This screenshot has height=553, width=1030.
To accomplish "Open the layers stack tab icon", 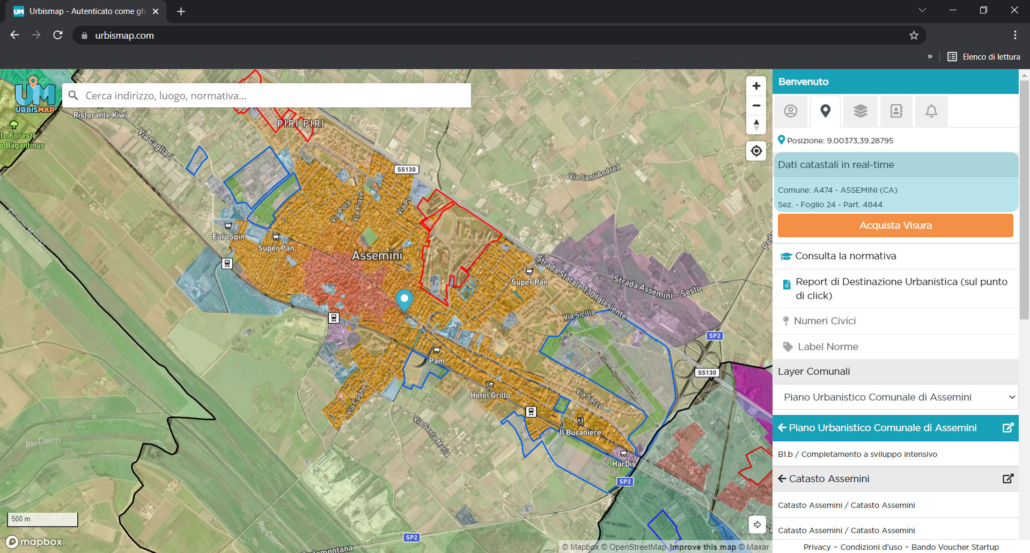I will coord(861,111).
